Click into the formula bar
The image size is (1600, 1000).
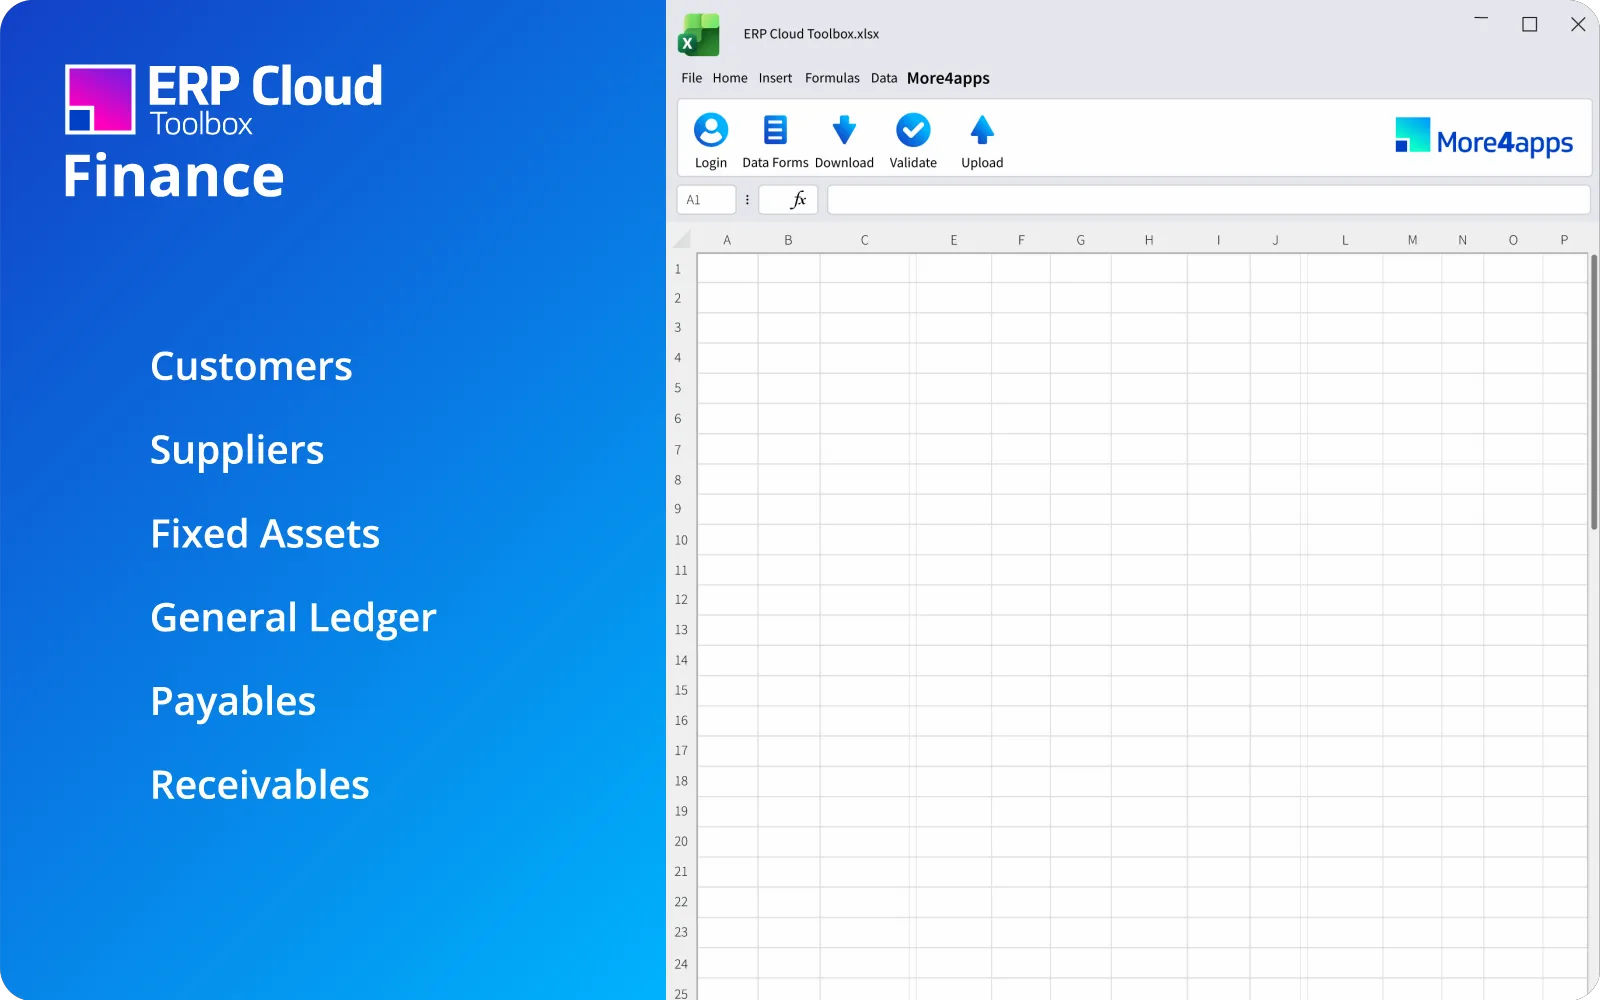point(1208,200)
